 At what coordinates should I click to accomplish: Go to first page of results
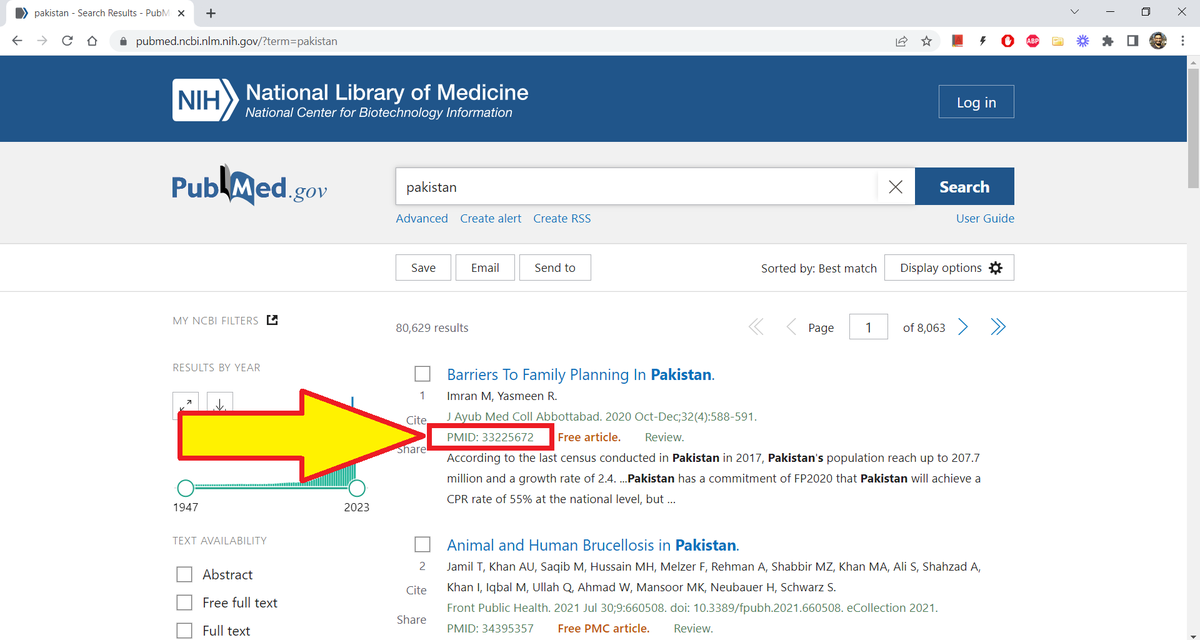coord(755,327)
